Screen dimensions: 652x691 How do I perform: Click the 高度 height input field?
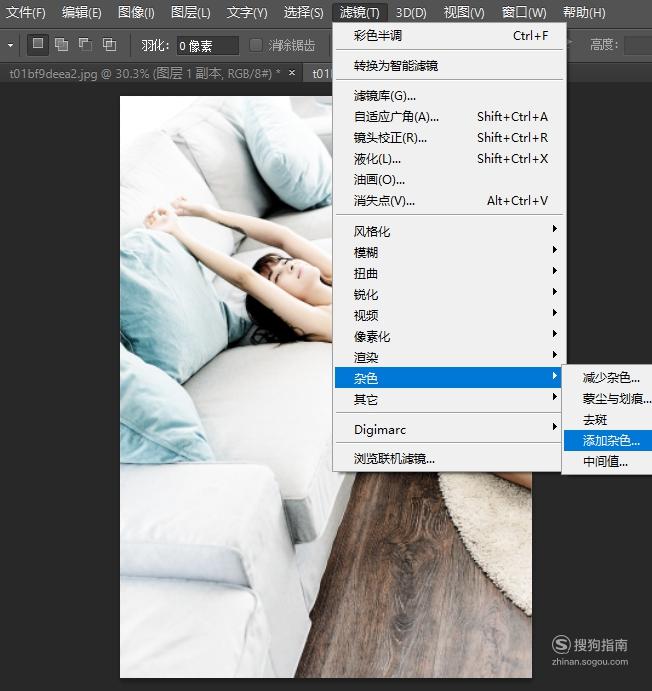[x=638, y=45]
